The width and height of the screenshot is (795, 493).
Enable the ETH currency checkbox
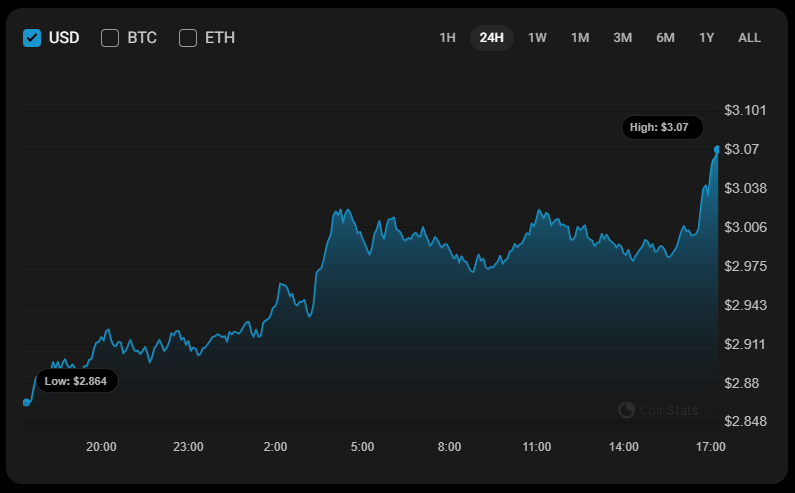188,38
